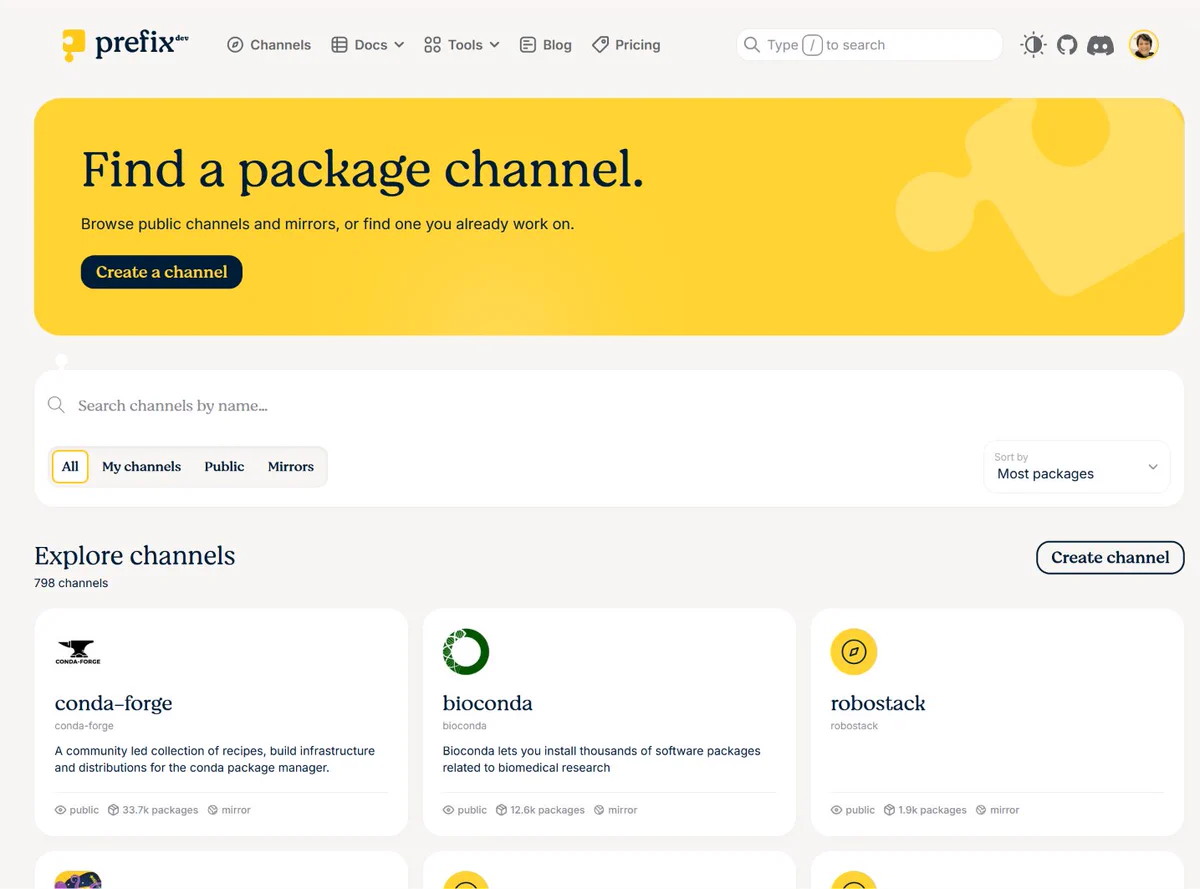
Task: Click the mirror icon on robostack card
Action: [981, 810]
